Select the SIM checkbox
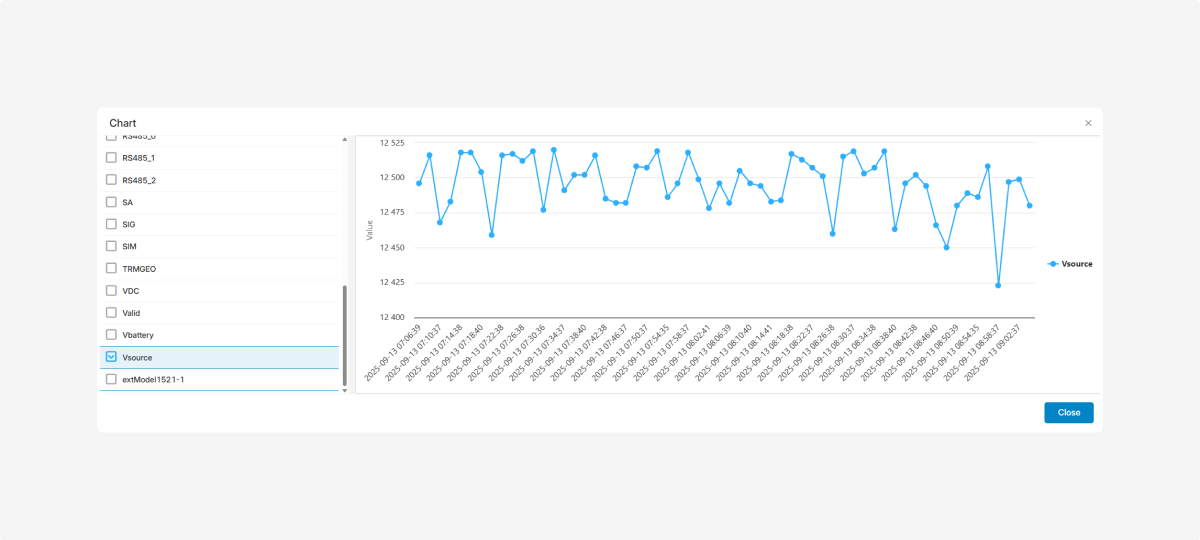1200x540 pixels. (x=111, y=246)
